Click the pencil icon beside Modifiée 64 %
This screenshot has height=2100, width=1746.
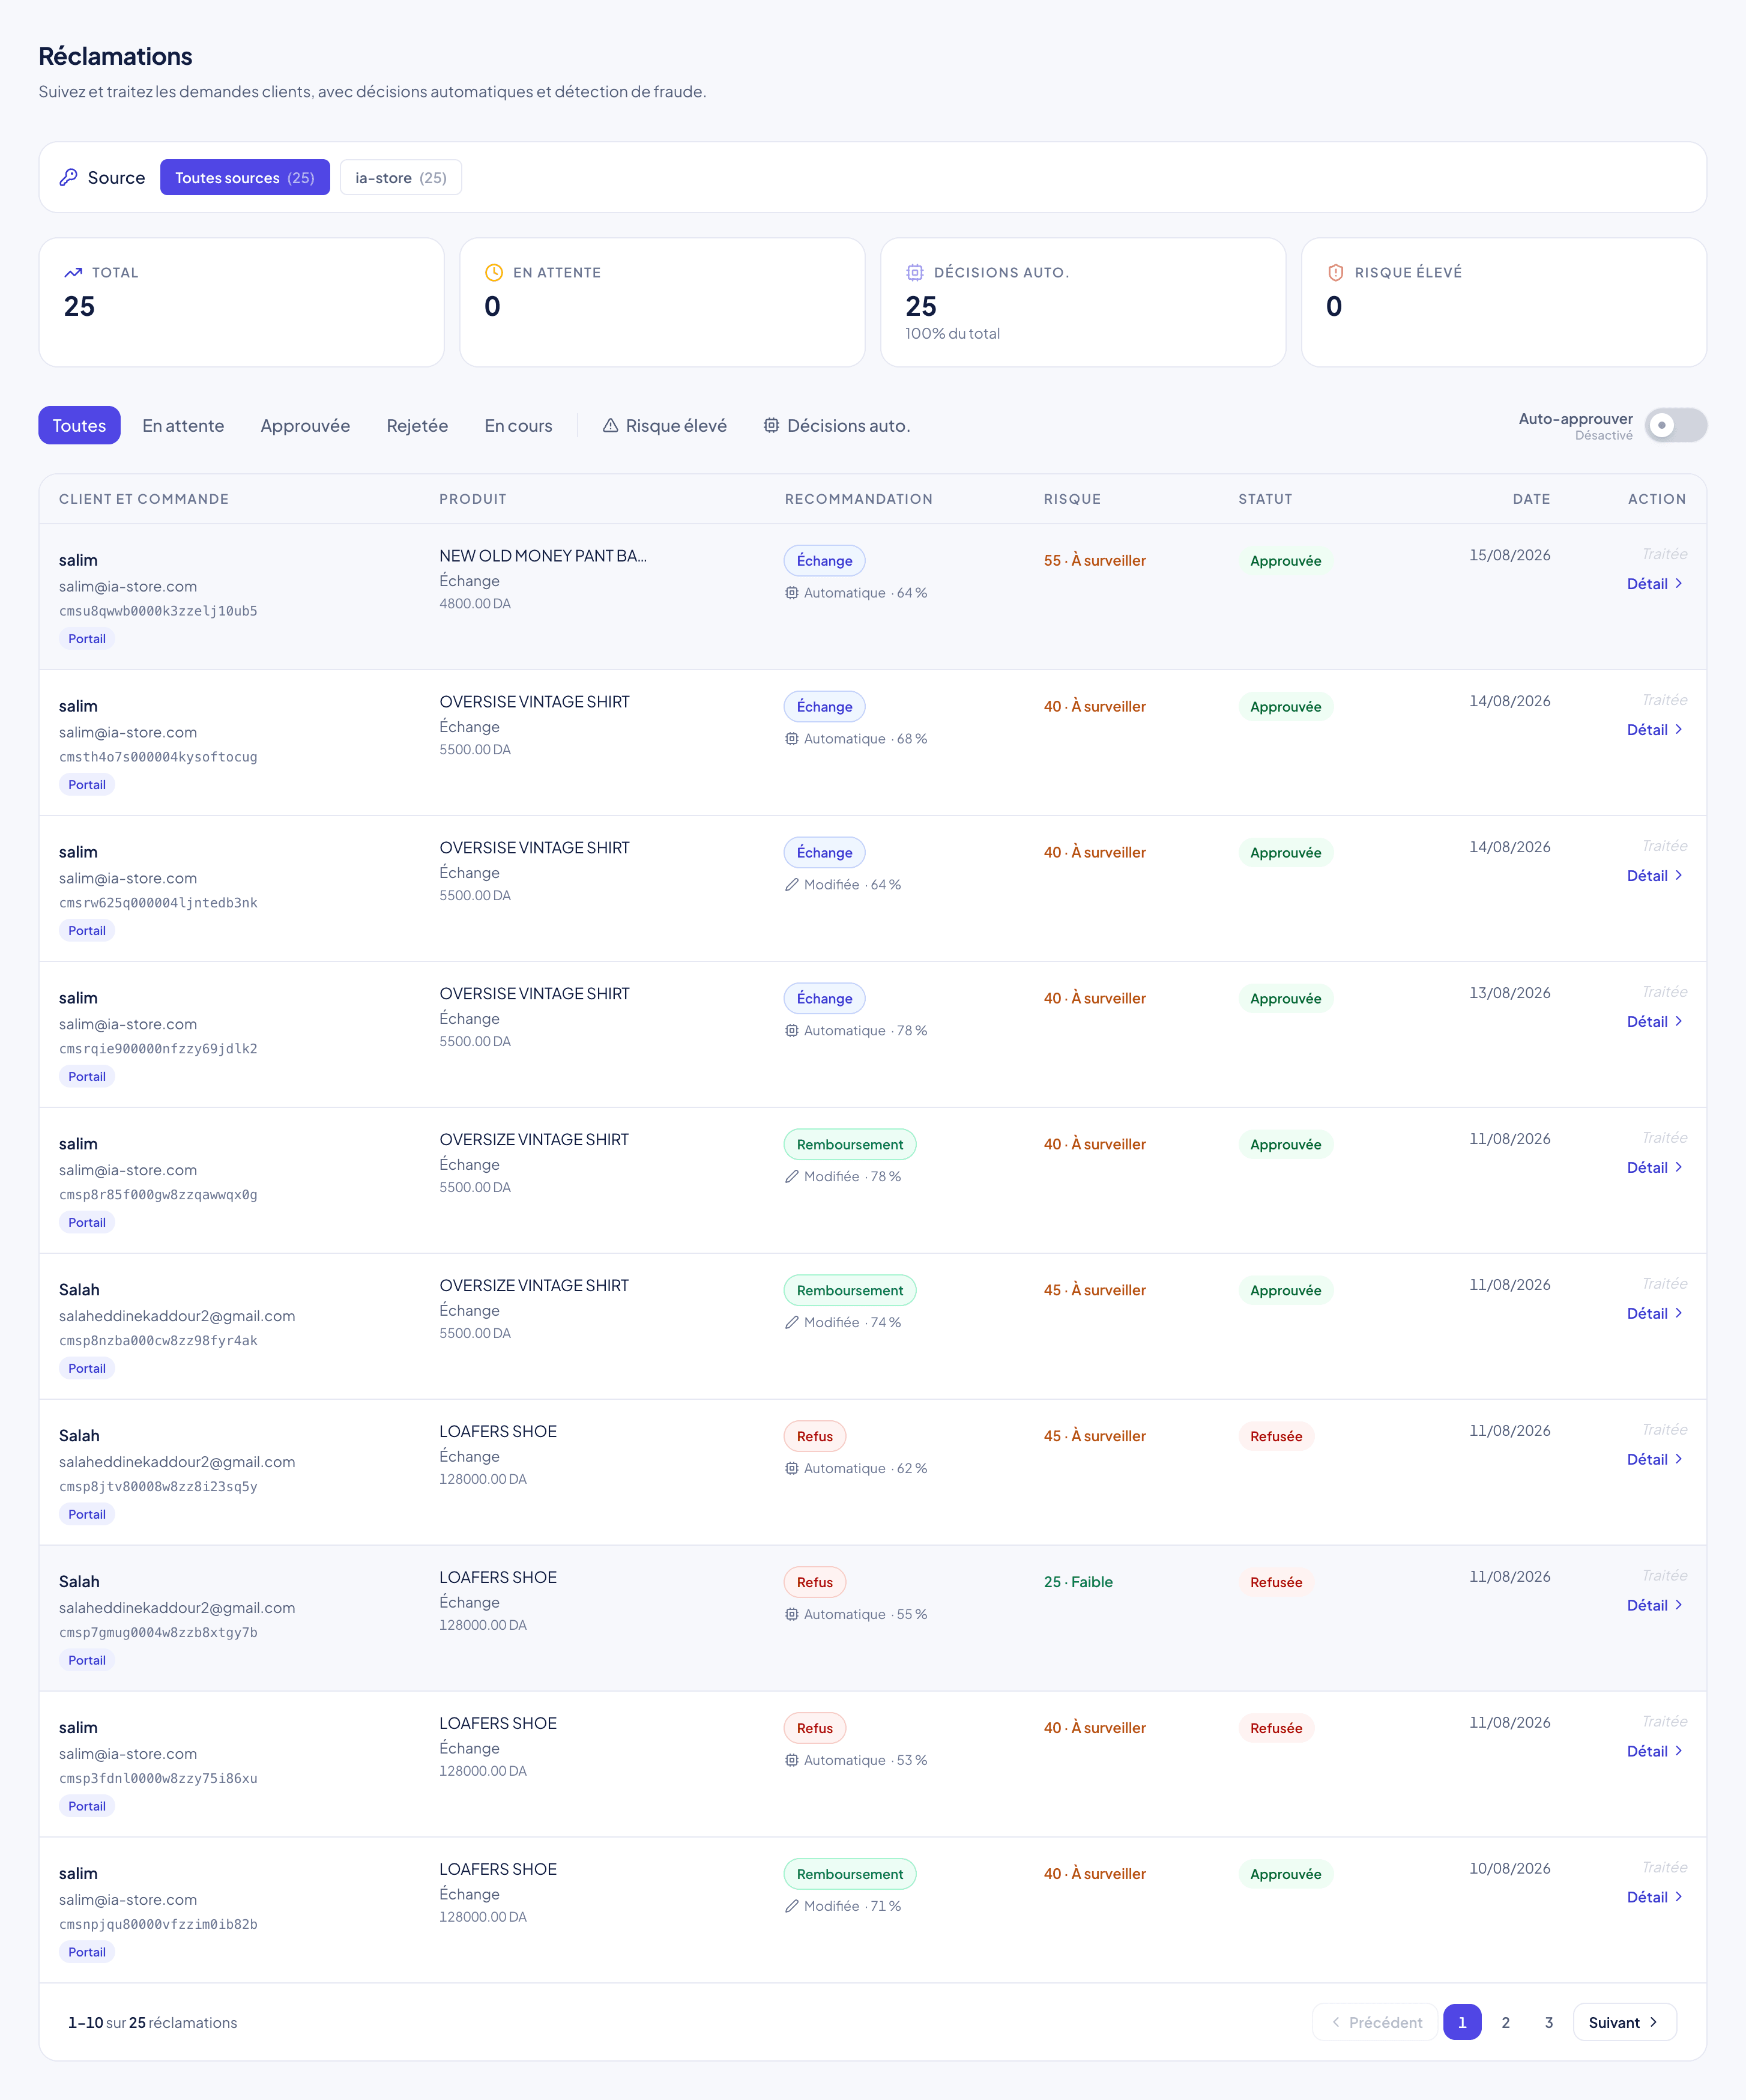(x=792, y=885)
